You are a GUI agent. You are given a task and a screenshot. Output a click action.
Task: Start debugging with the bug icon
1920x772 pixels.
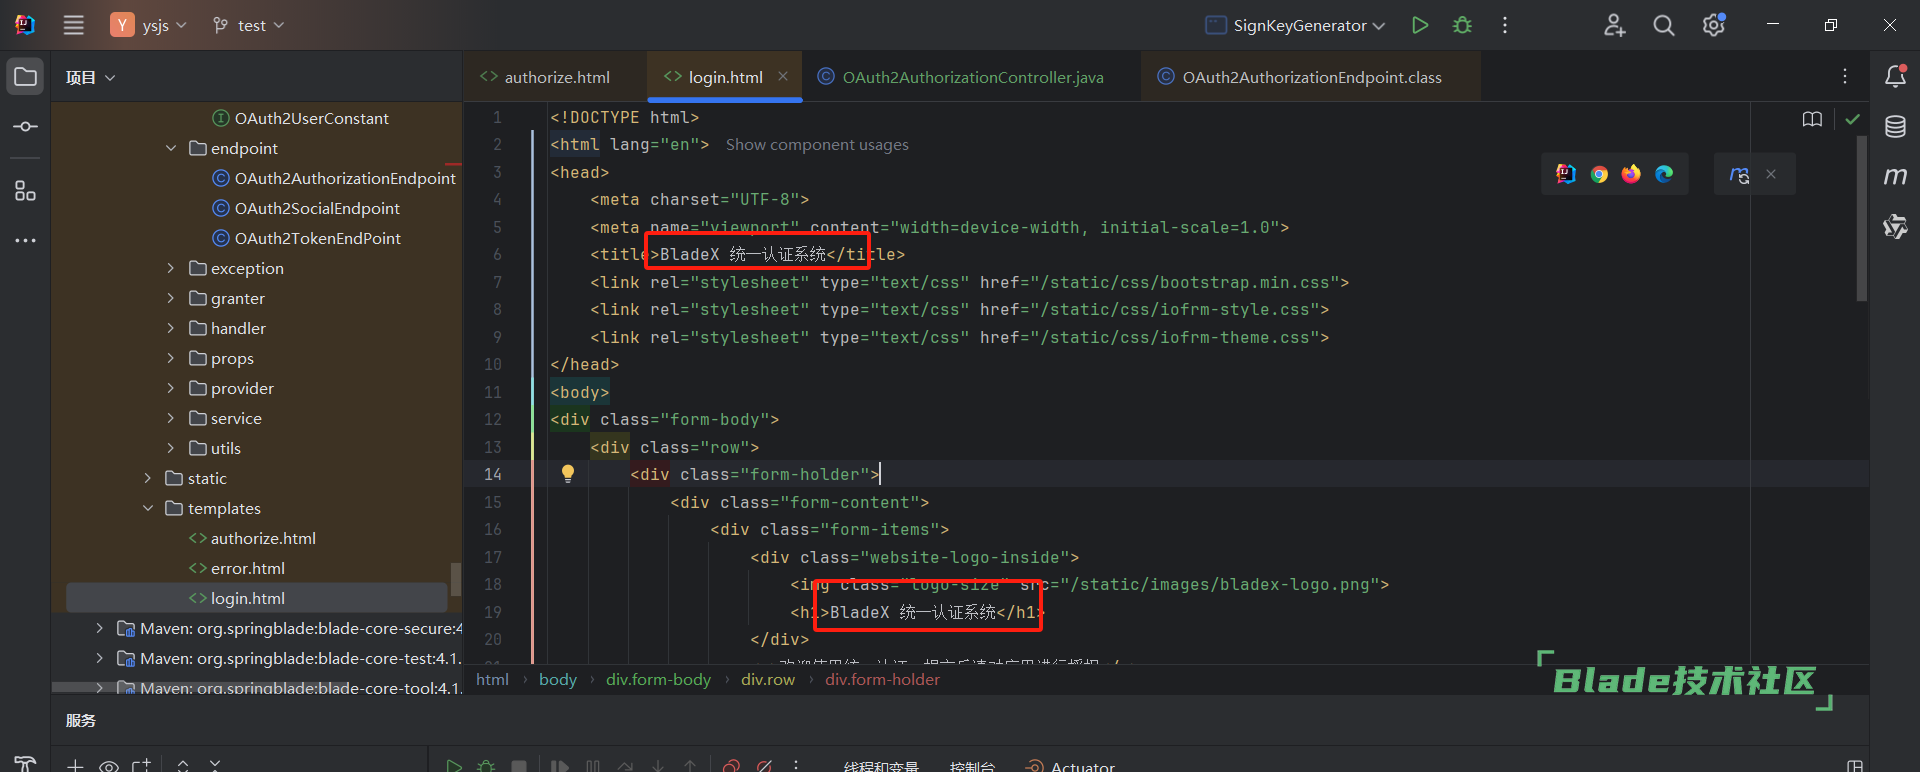pyautogui.click(x=1463, y=25)
